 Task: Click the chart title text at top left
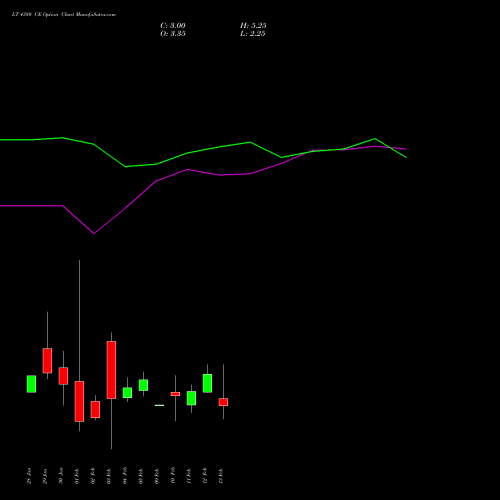[x=64, y=15]
